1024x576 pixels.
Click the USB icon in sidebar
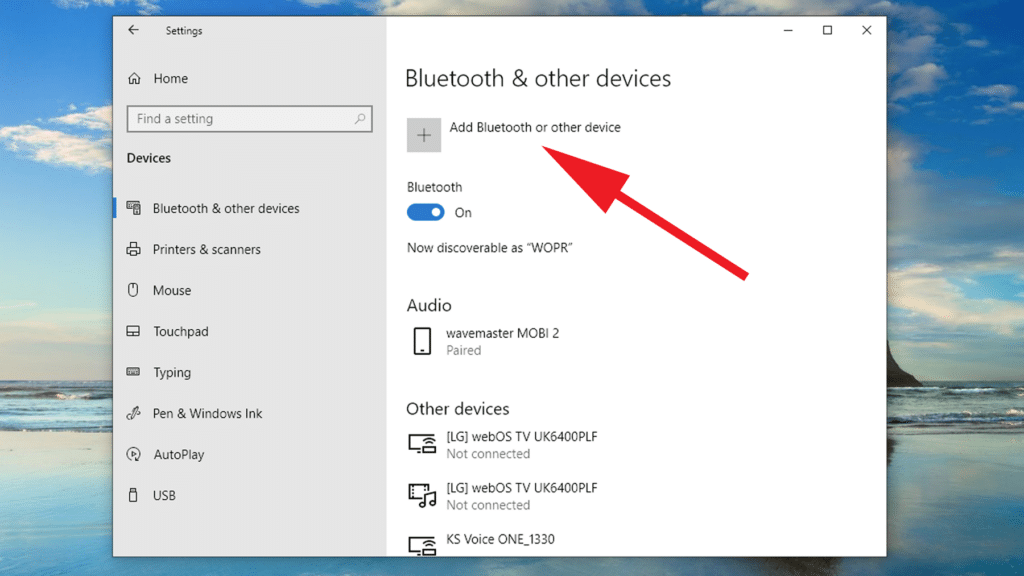click(x=133, y=495)
